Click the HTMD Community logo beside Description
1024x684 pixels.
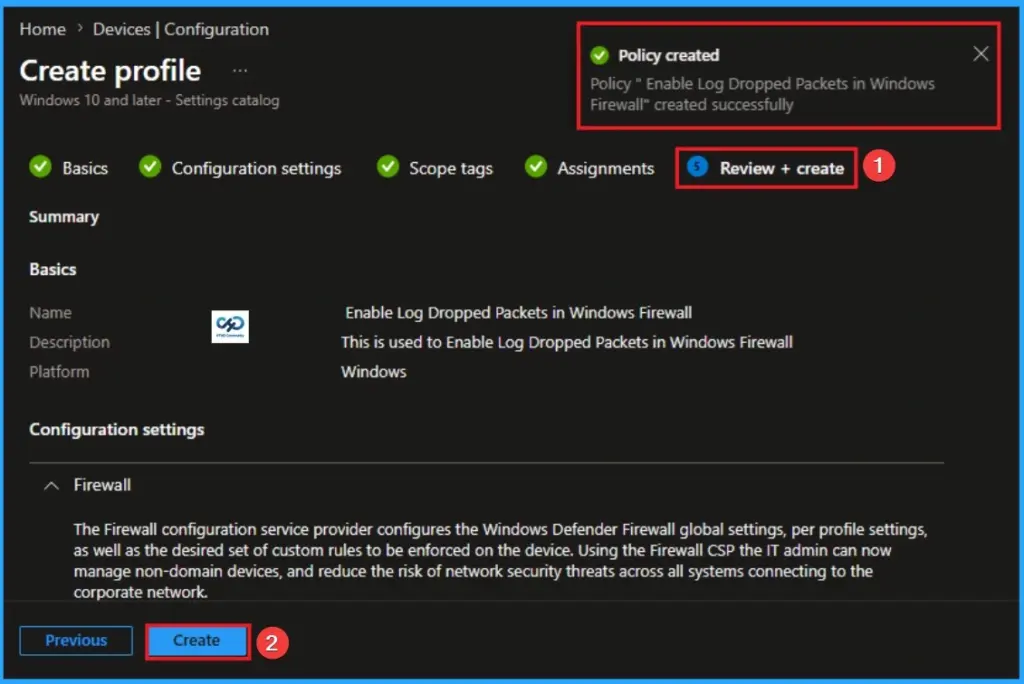click(229, 326)
